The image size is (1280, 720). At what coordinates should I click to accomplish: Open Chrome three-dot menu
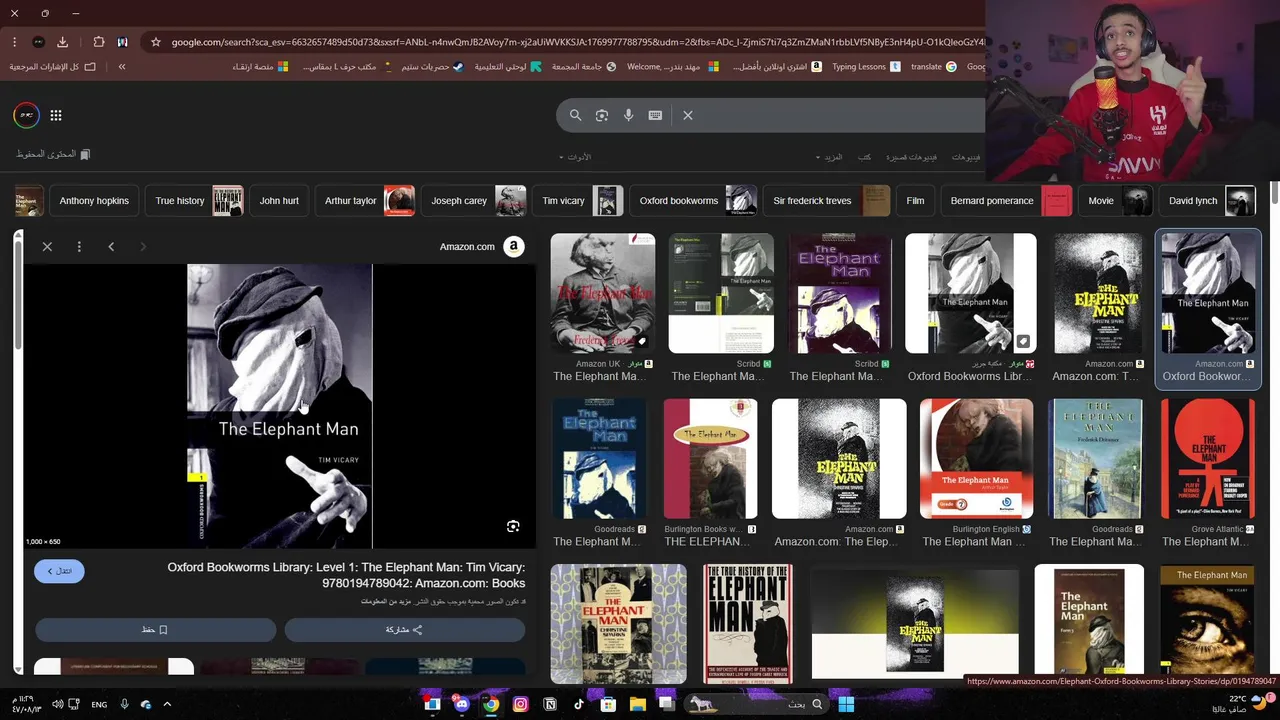14,42
